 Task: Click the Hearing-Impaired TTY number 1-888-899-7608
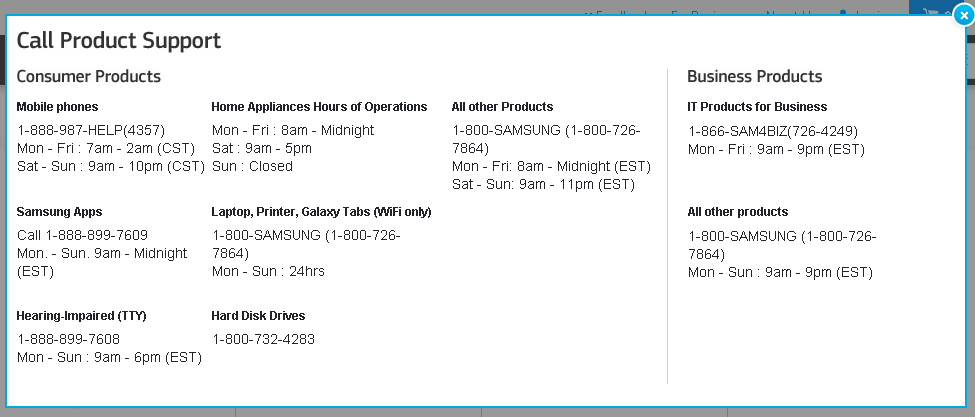pyautogui.click(x=68, y=339)
